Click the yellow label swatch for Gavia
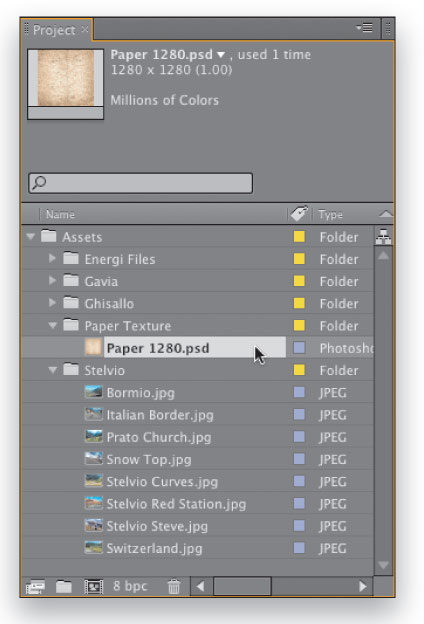The image size is (424, 624). click(299, 281)
